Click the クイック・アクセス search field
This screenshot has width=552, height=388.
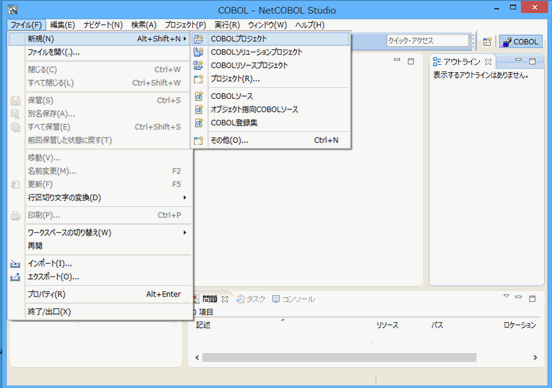point(428,40)
